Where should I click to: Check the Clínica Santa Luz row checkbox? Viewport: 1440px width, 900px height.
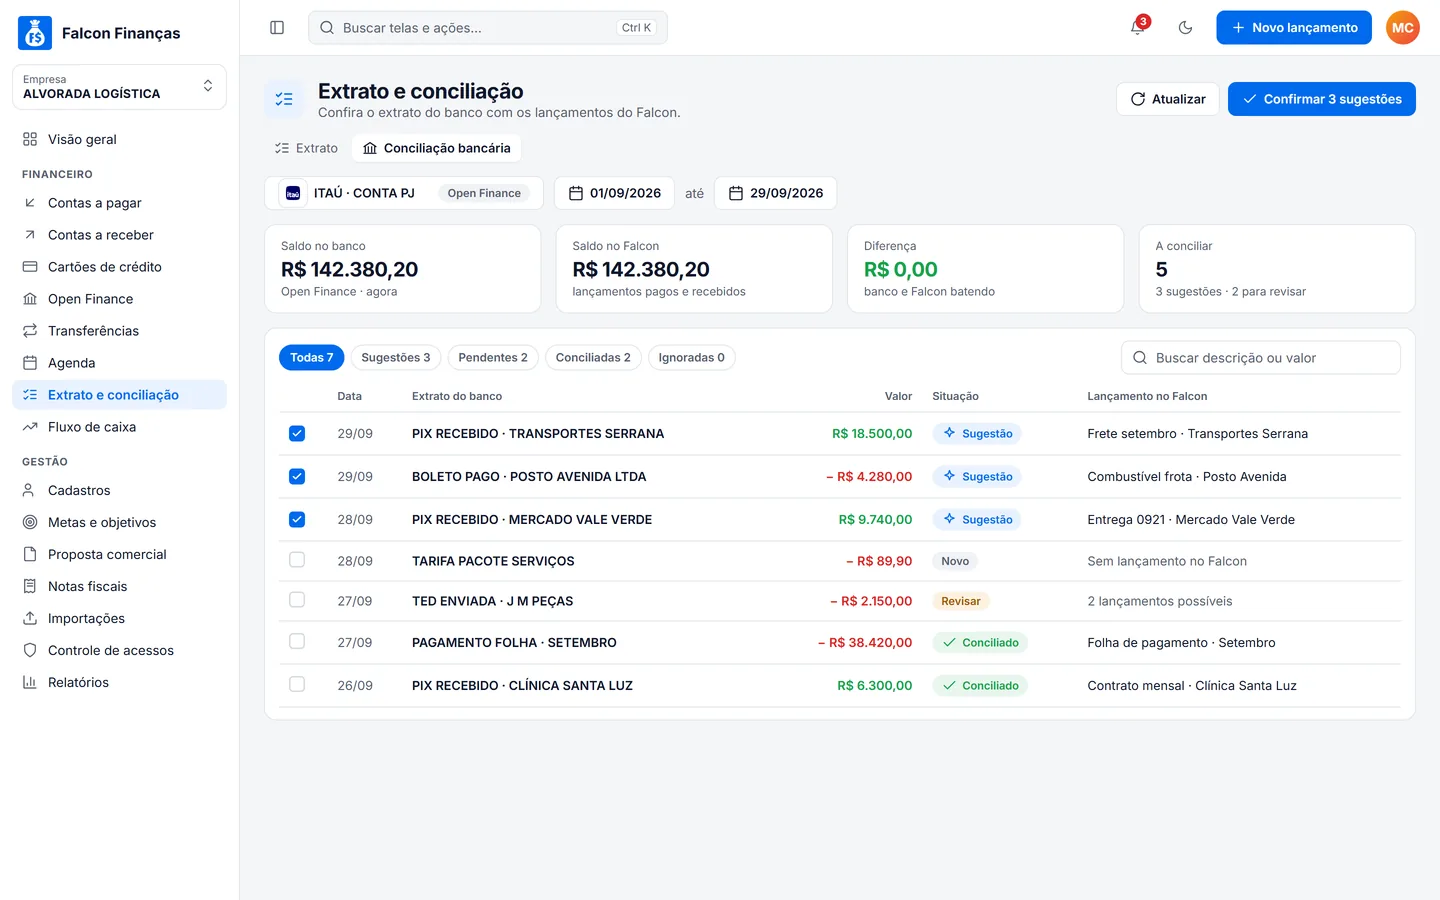297,684
